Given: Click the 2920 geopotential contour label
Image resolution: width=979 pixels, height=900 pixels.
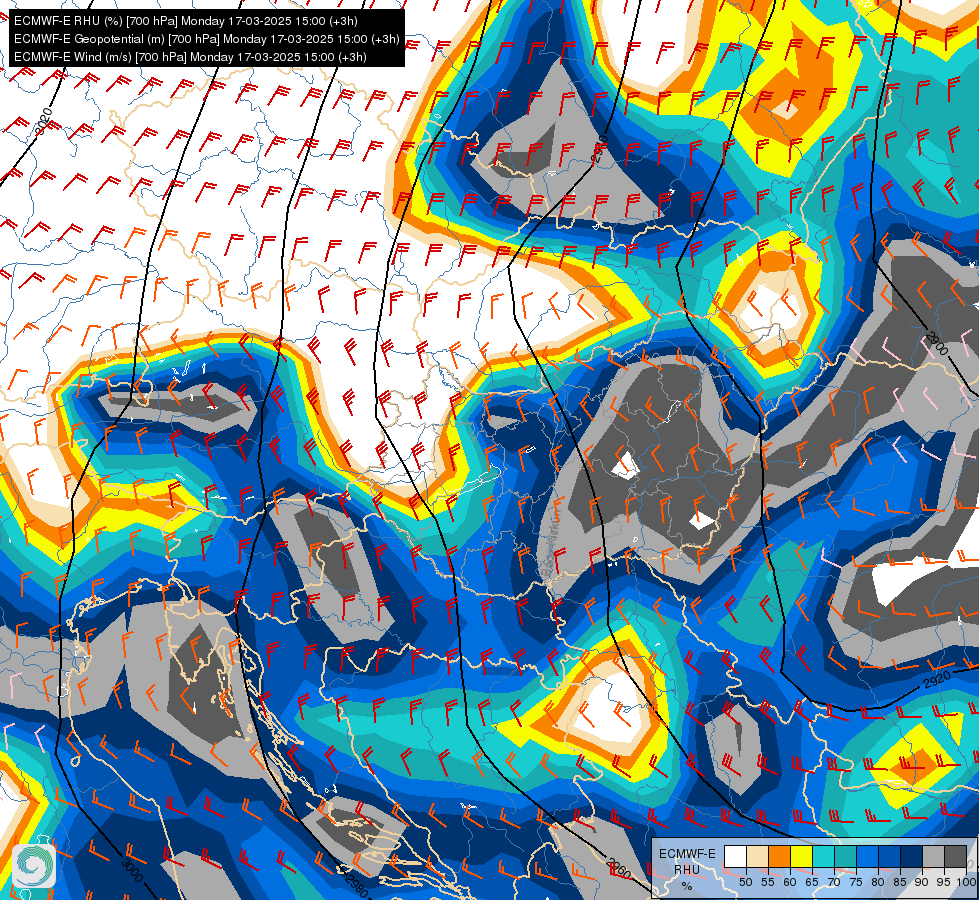Looking at the screenshot, I should coord(937,680).
